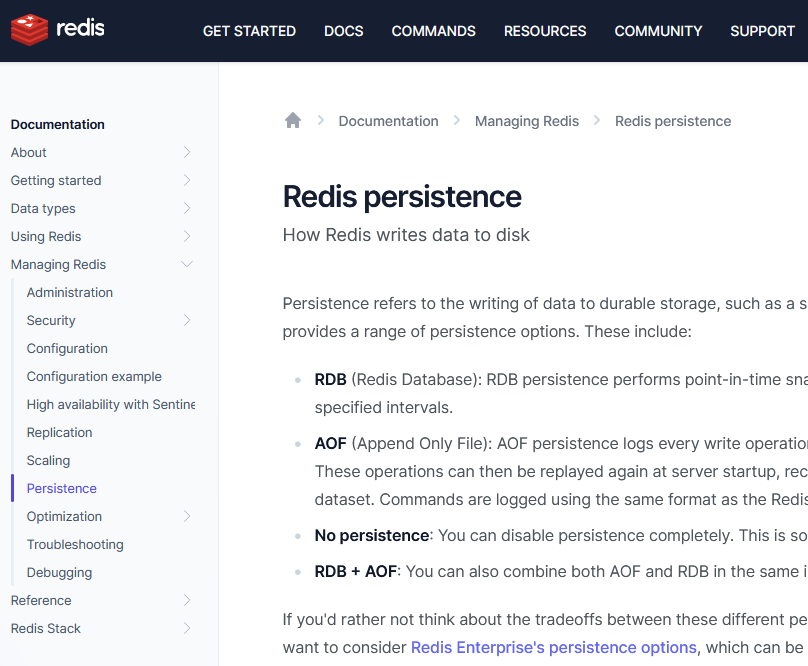
Task: Select Replication in the sidebar
Action: 59,432
